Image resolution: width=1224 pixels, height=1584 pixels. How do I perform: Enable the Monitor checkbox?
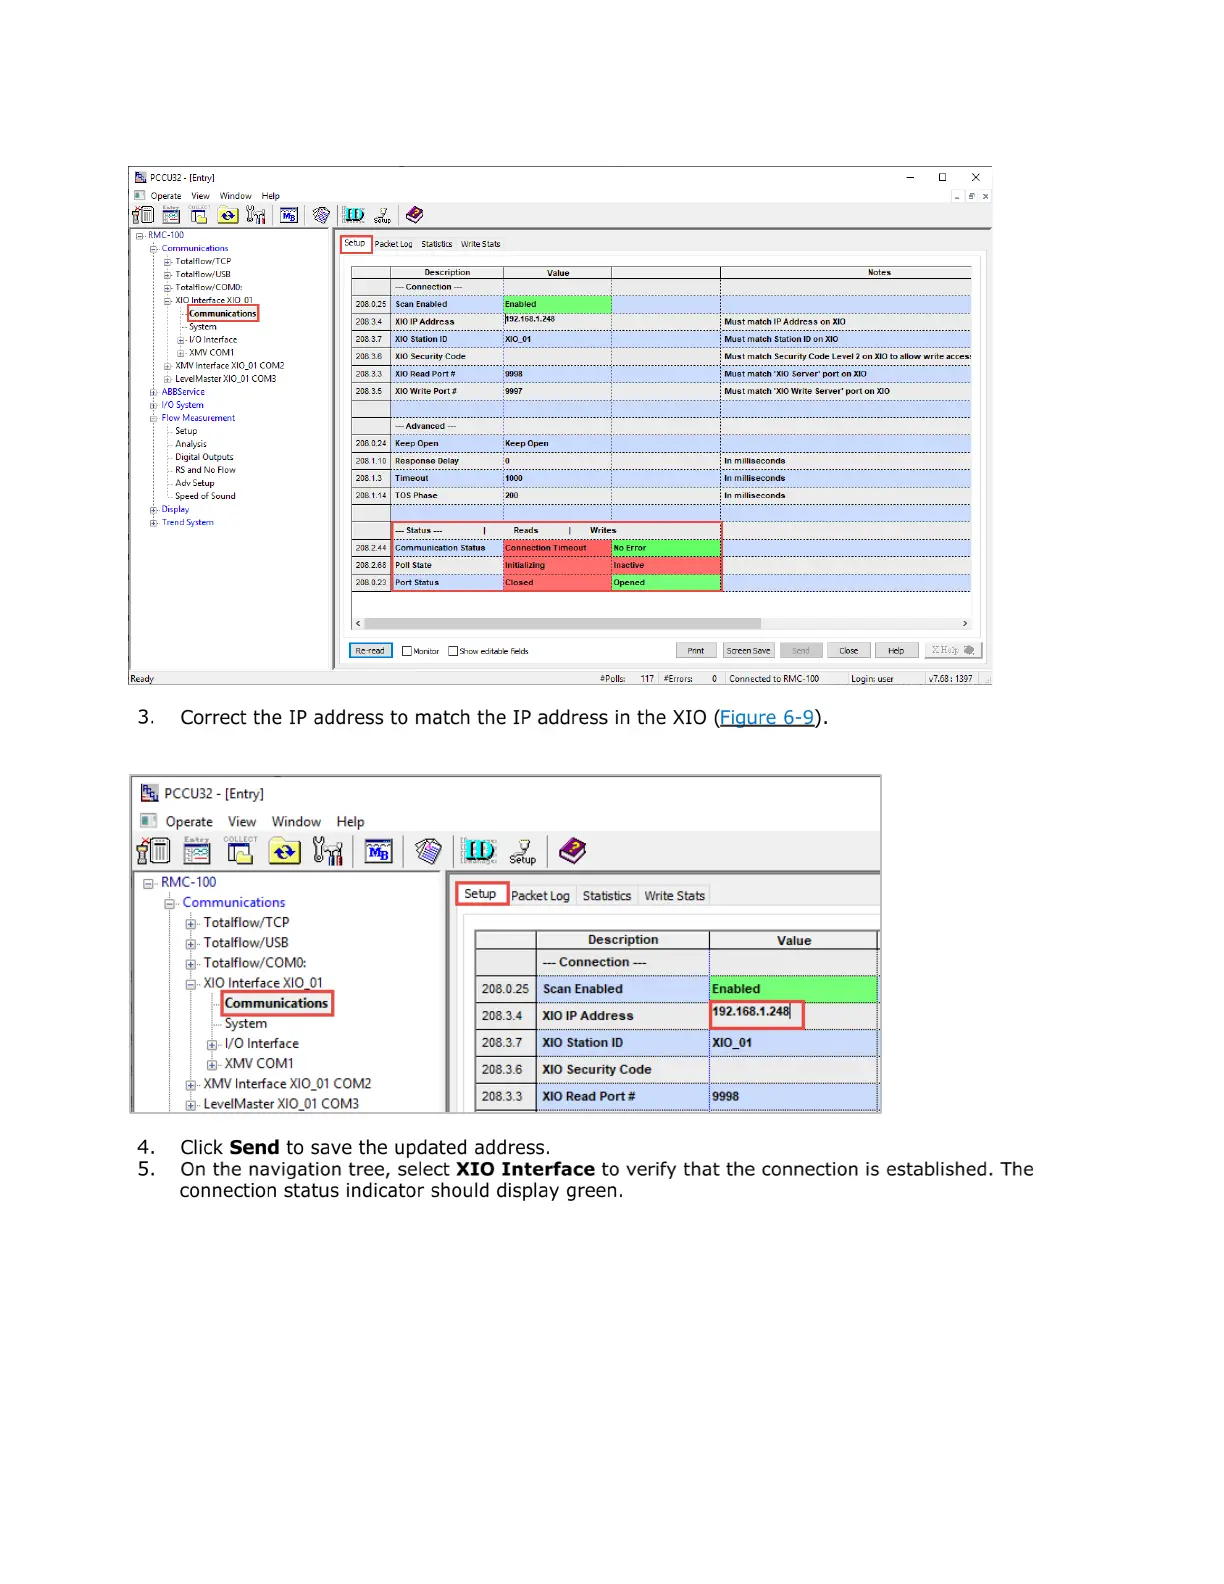tap(407, 651)
